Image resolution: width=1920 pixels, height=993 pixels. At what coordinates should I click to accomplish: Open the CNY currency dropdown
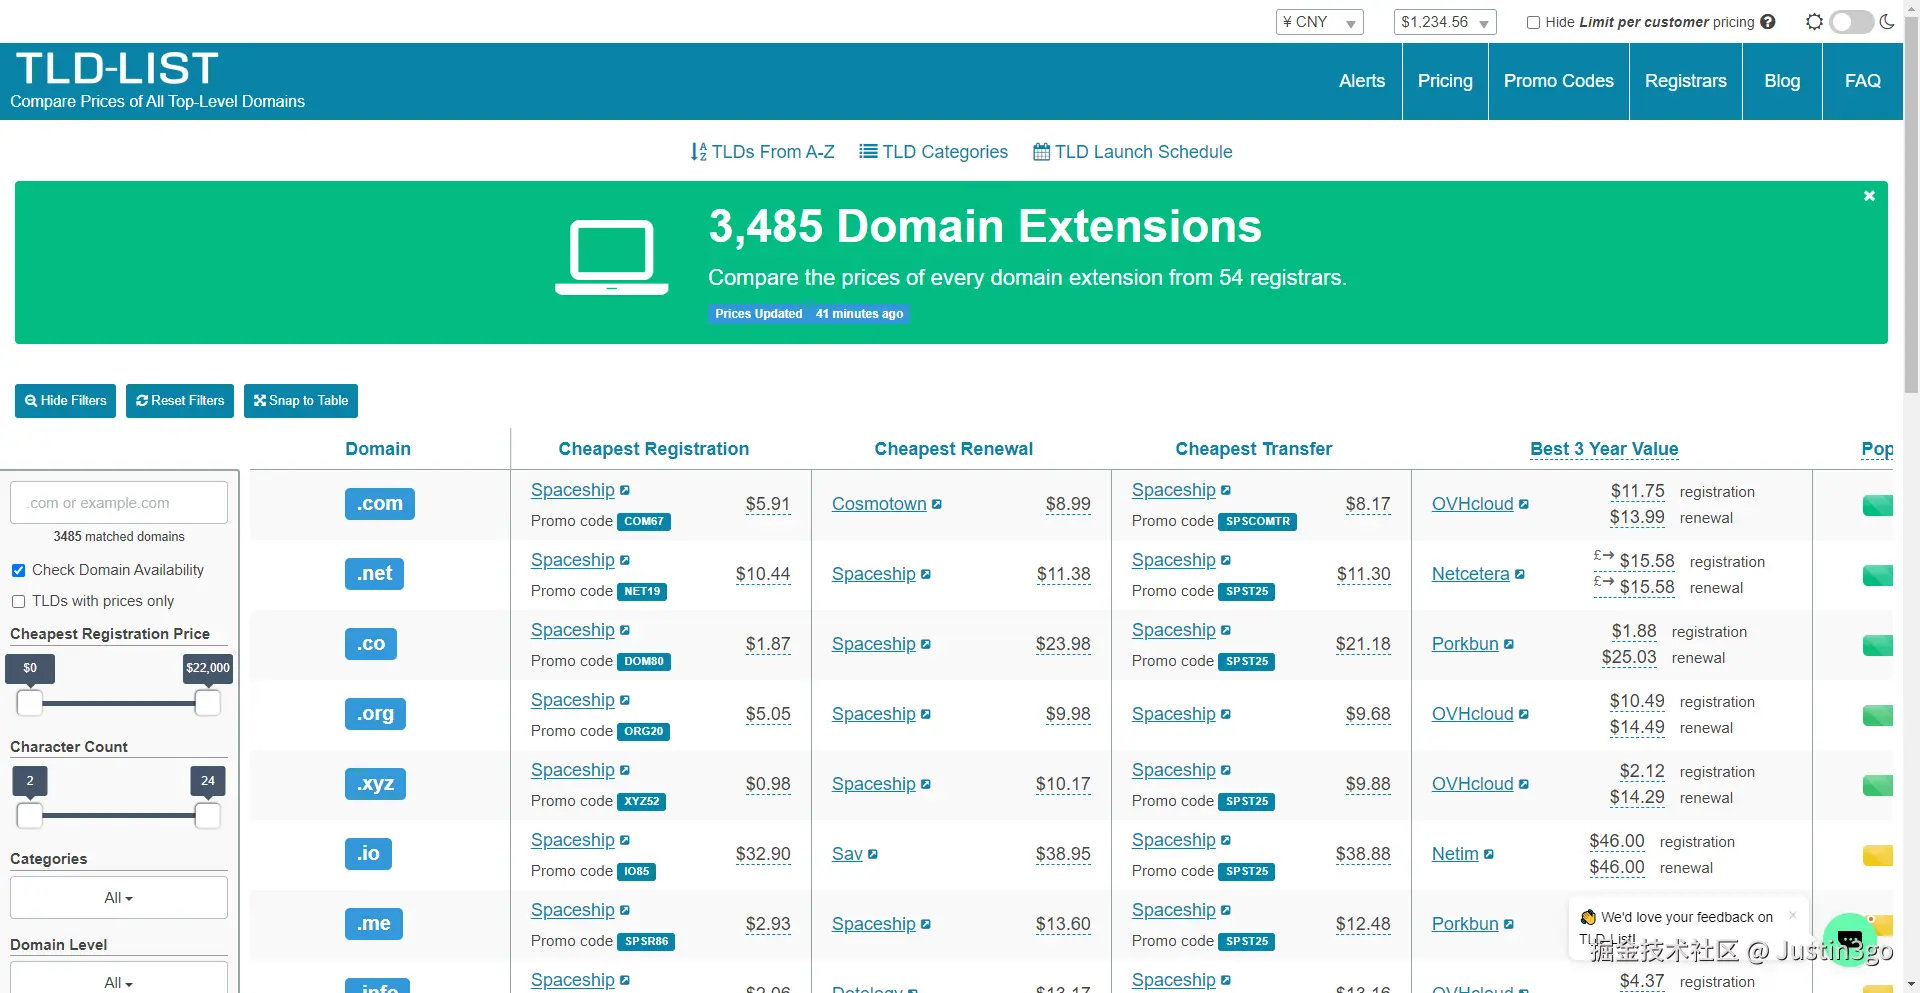pos(1320,22)
